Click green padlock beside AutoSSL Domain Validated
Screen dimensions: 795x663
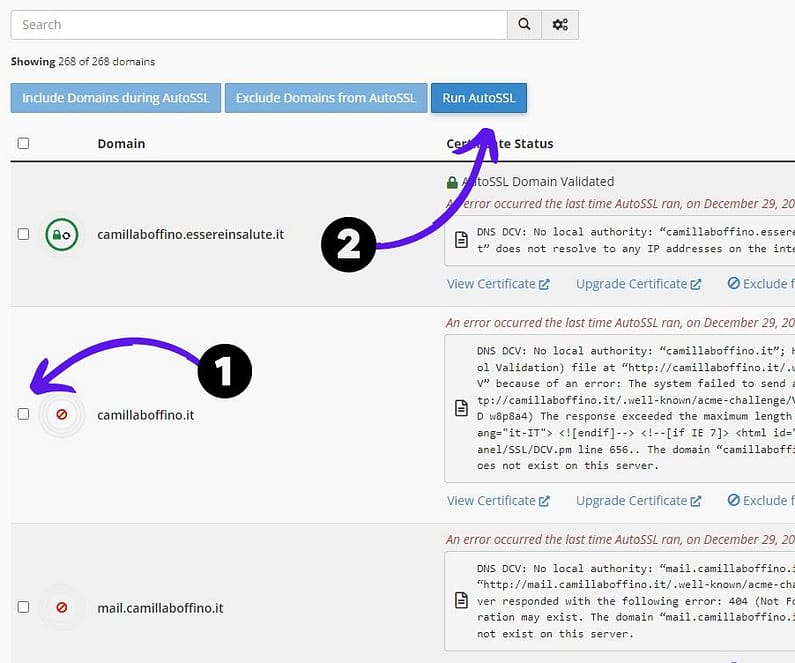pos(452,182)
